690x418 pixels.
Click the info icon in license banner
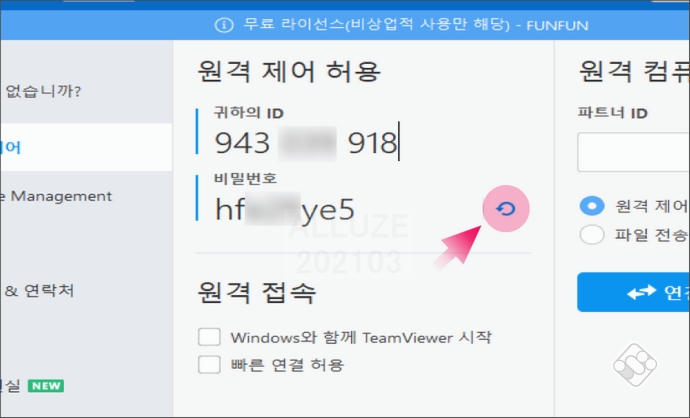click(x=224, y=26)
